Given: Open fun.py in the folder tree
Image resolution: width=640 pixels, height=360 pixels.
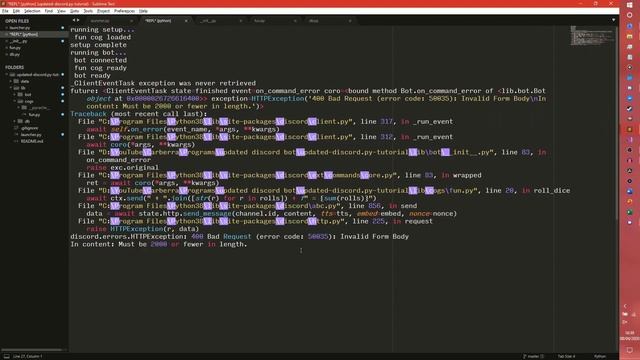Looking at the screenshot, I should coord(35,115).
